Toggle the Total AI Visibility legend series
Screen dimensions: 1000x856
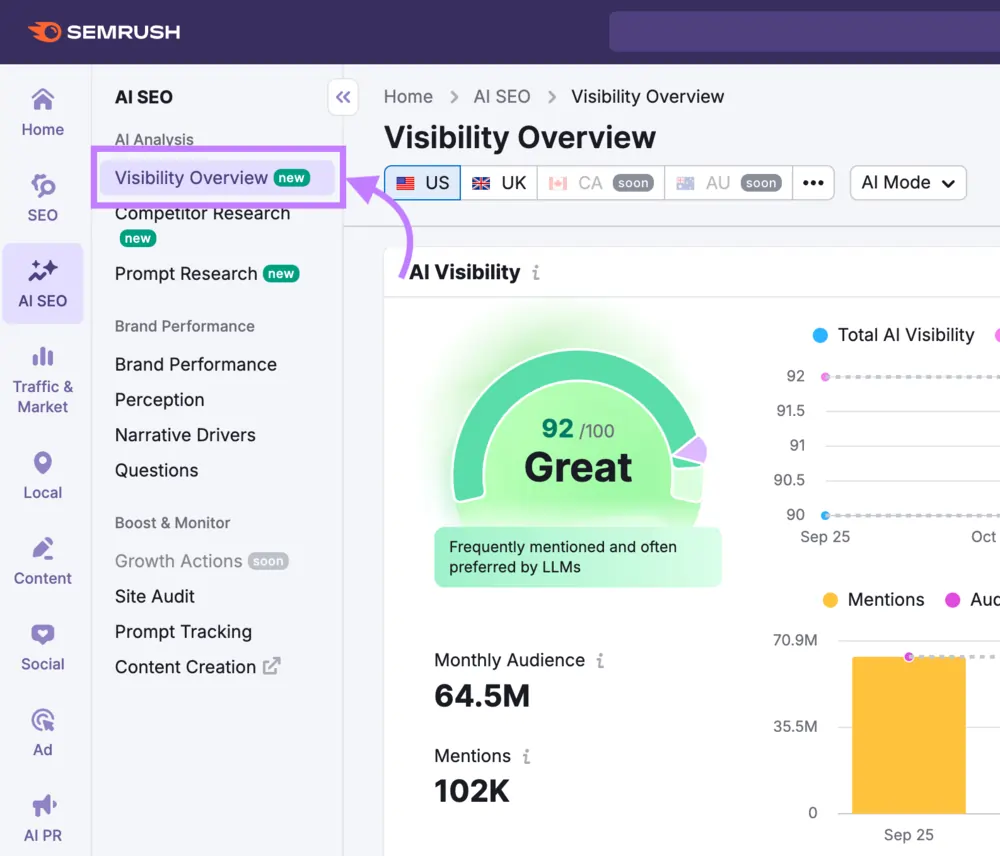point(893,335)
